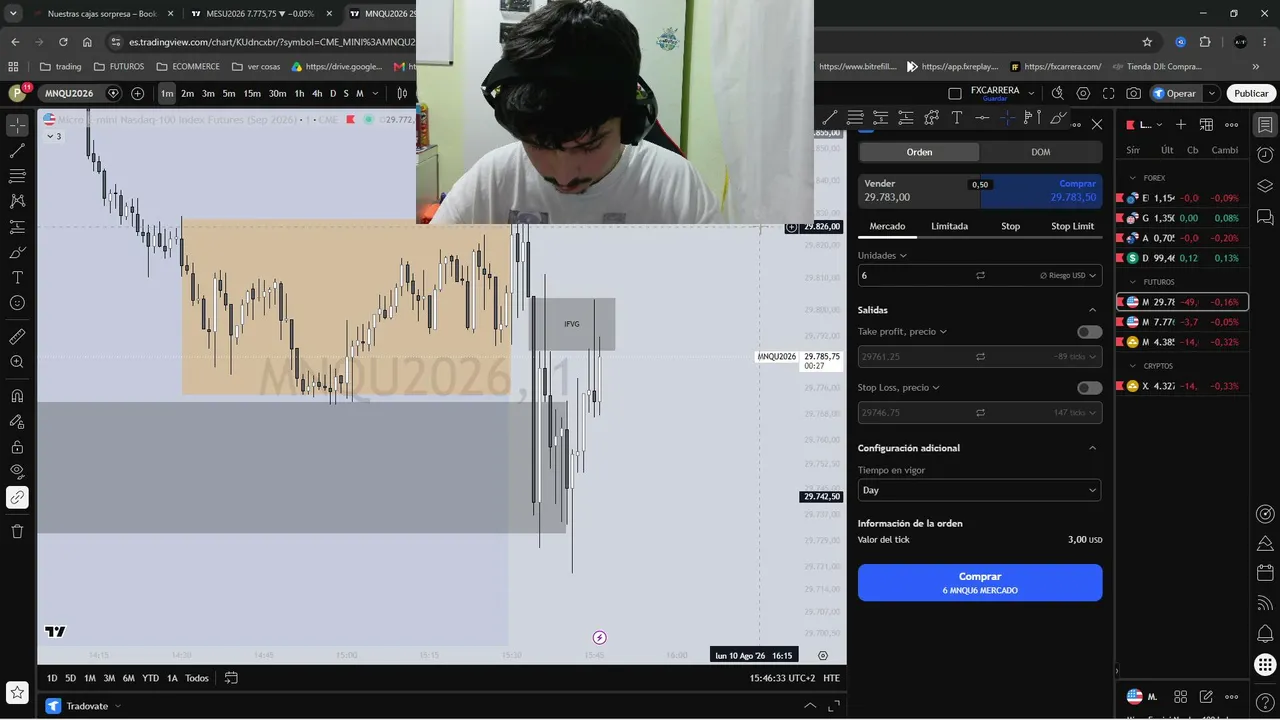Enter fullscreen mode from top toolbar
The image size is (1280, 720).
pos(1108,93)
